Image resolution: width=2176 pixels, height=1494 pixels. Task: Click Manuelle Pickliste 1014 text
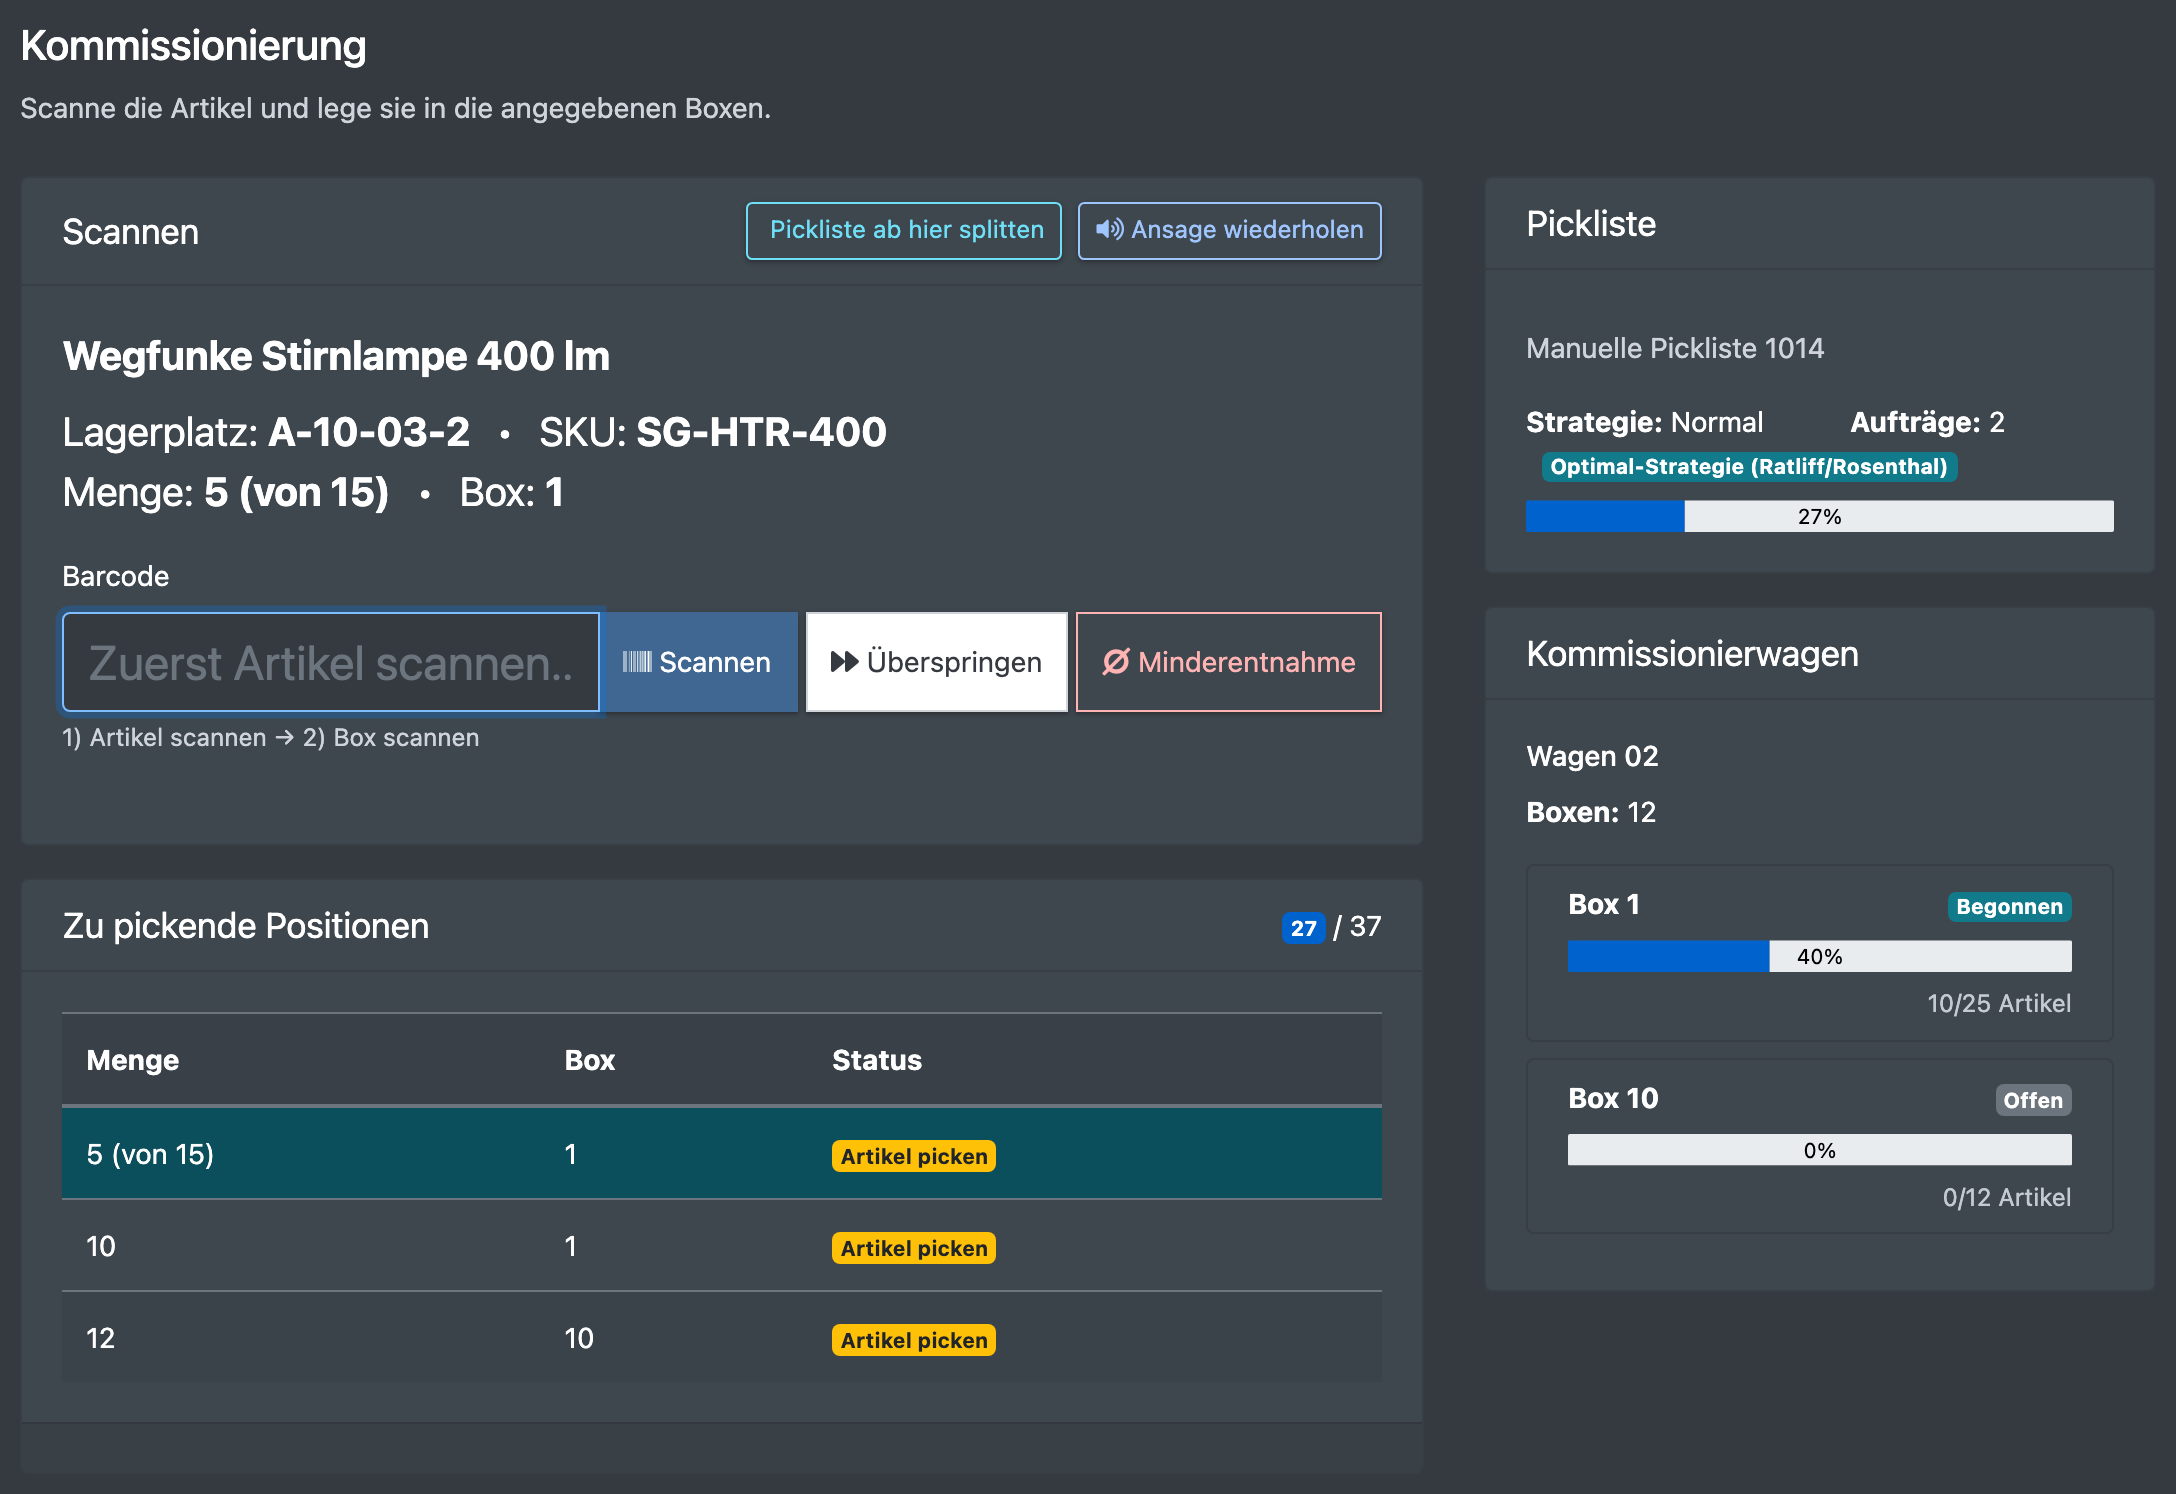click(x=1675, y=348)
